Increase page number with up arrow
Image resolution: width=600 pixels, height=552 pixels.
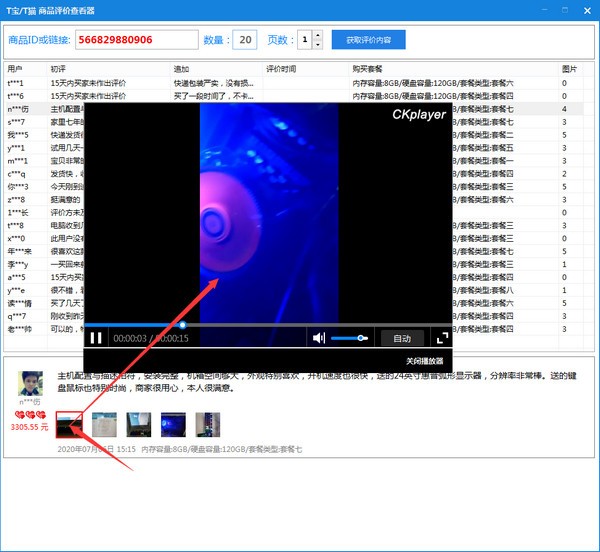coord(317,35)
